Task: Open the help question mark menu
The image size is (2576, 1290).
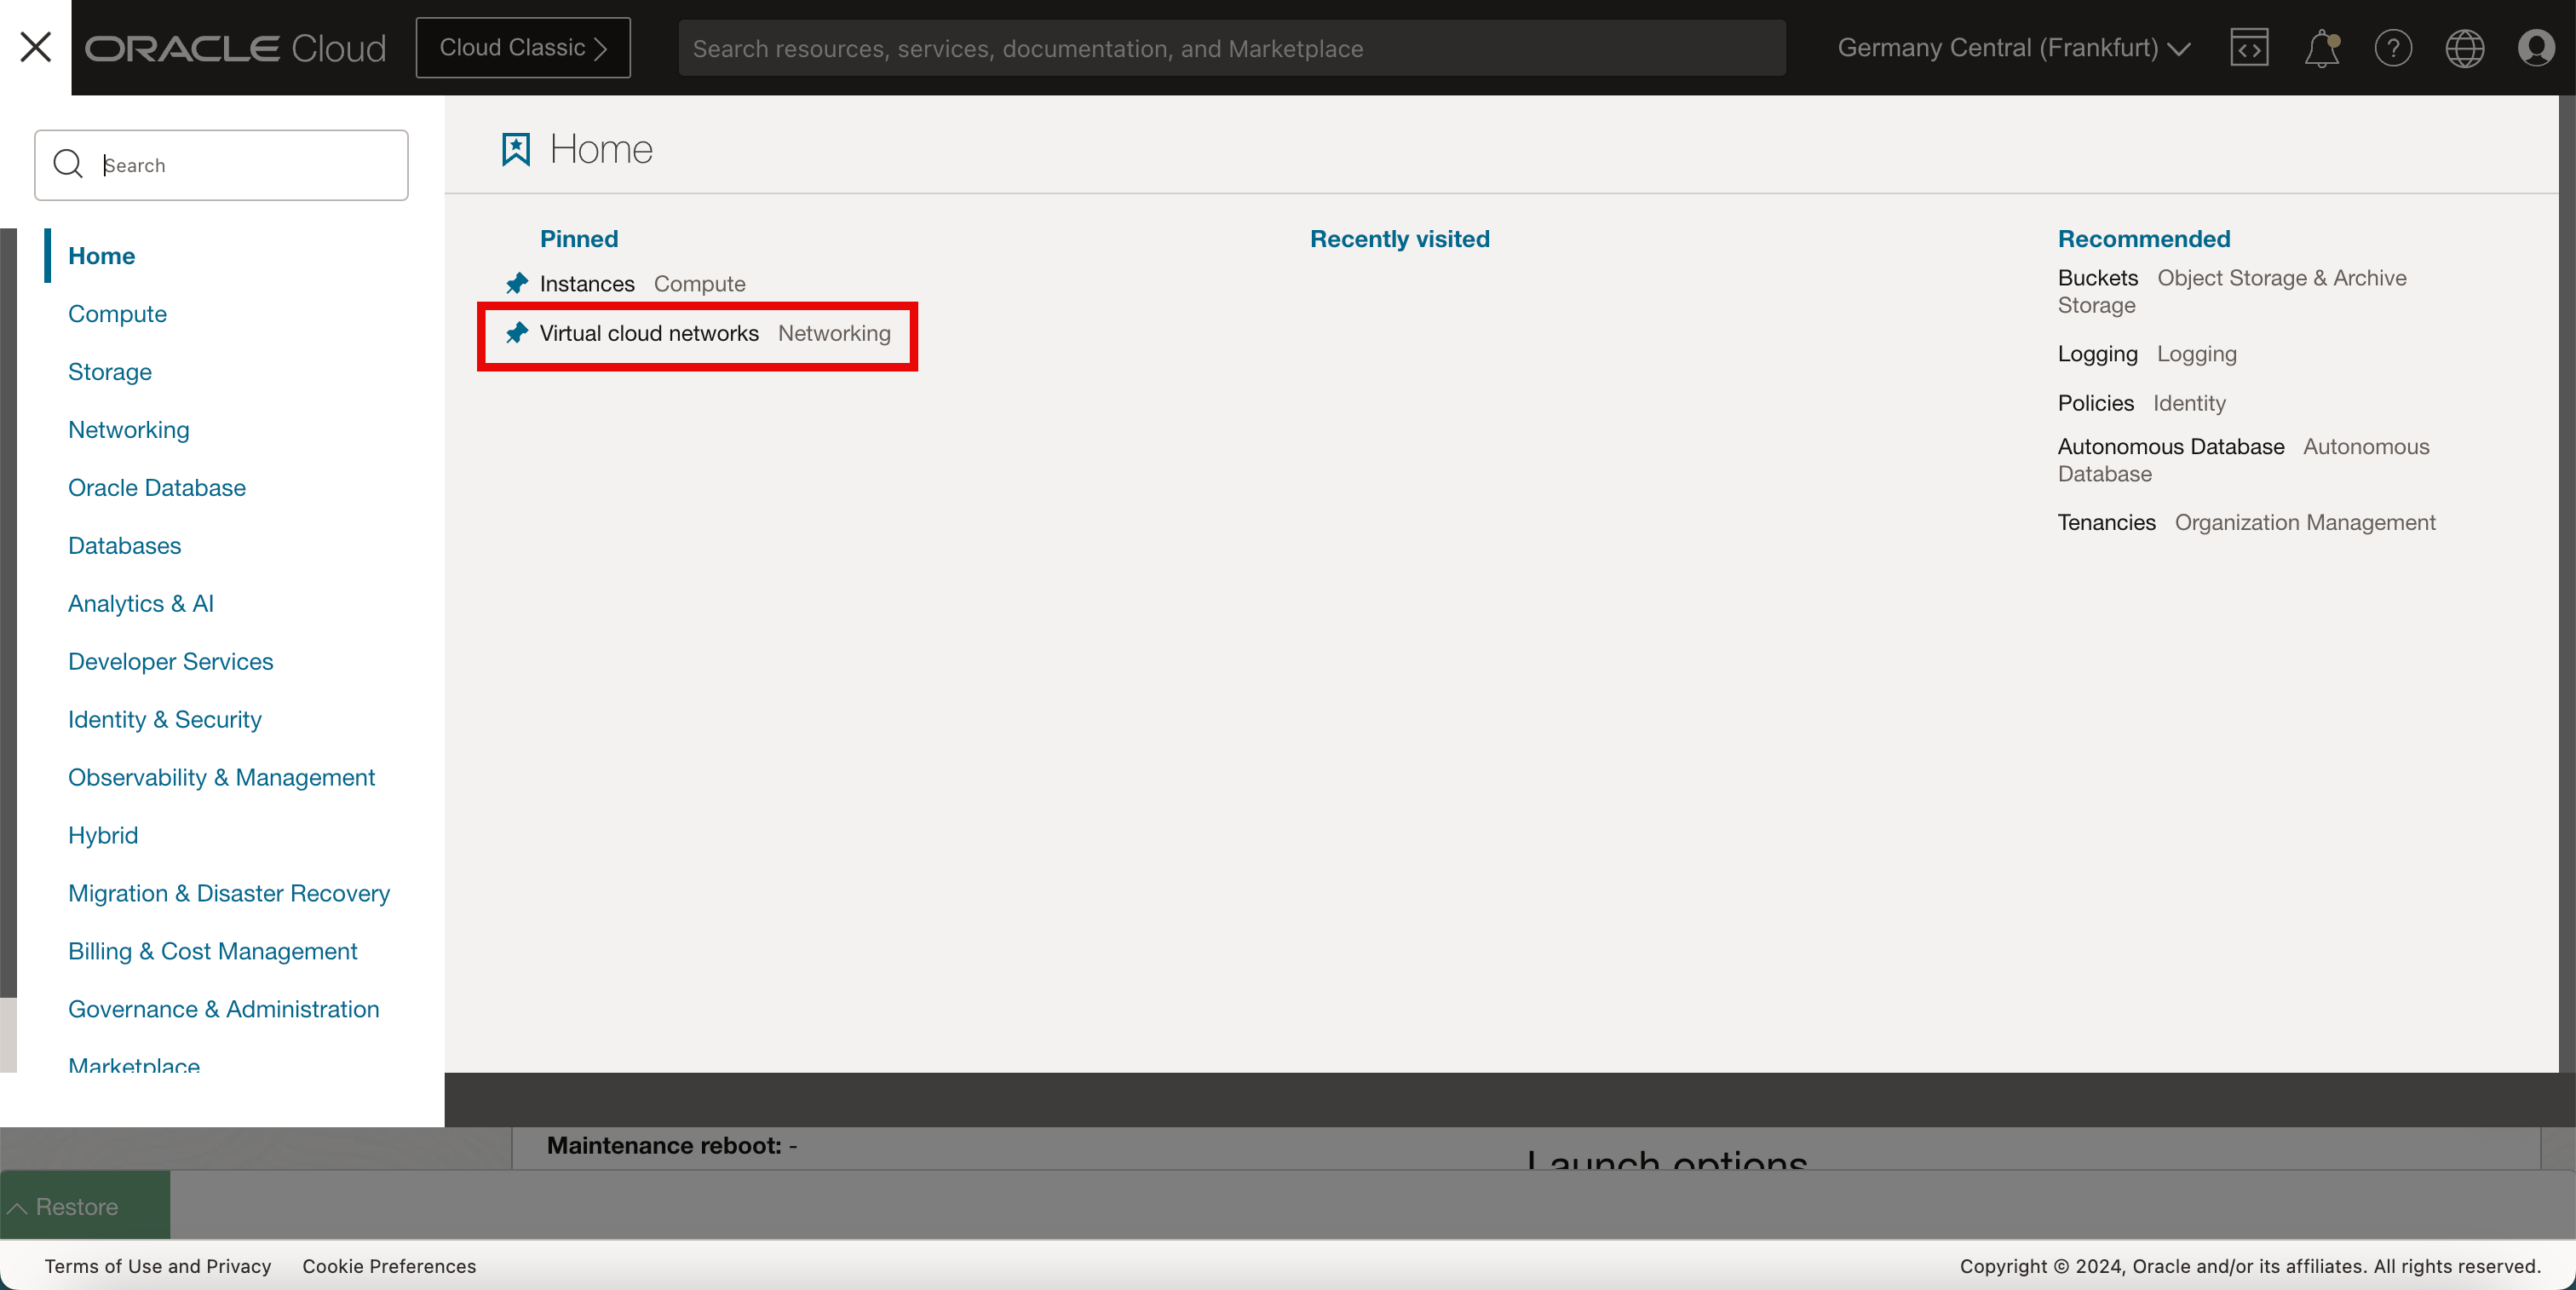Action: pos(2392,47)
